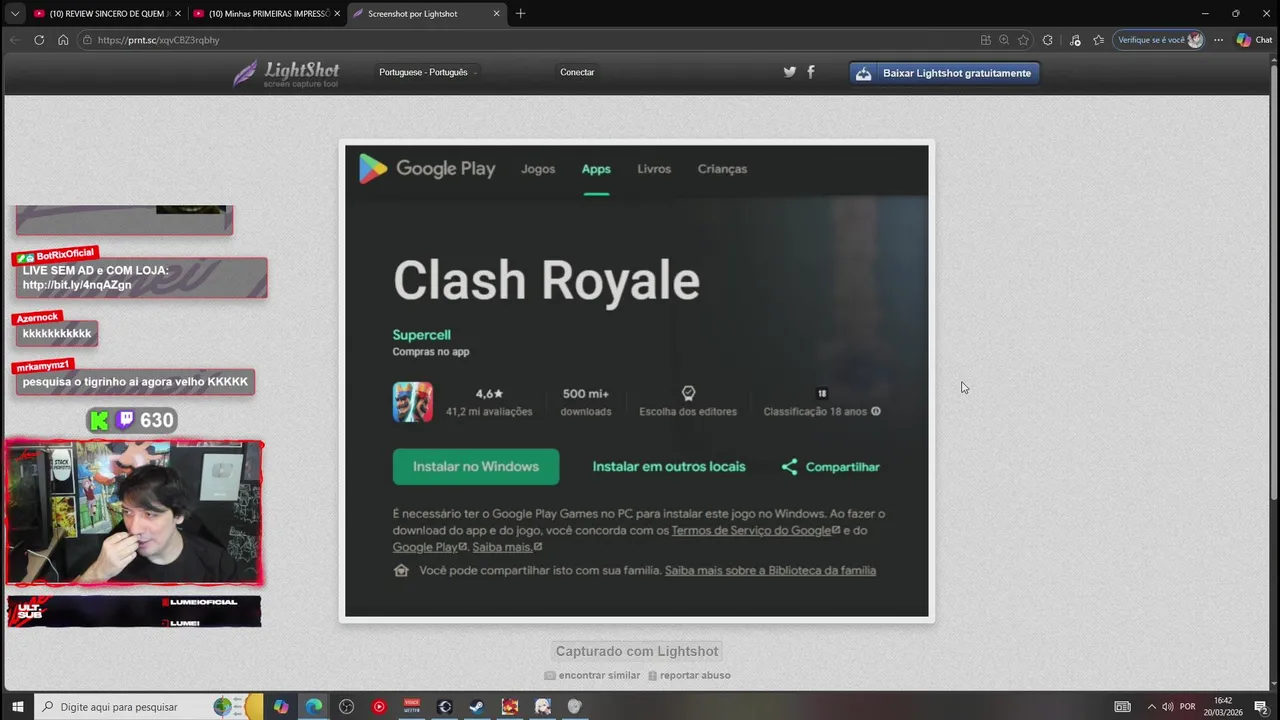
Task: Open the favorites list icon
Action: pyautogui.click(x=1099, y=40)
